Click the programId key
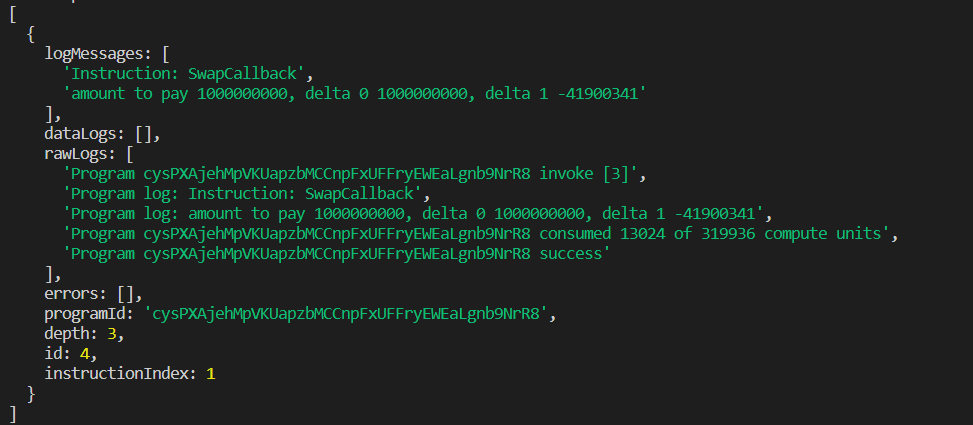This screenshot has height=425, width=973. click(90, 313)
